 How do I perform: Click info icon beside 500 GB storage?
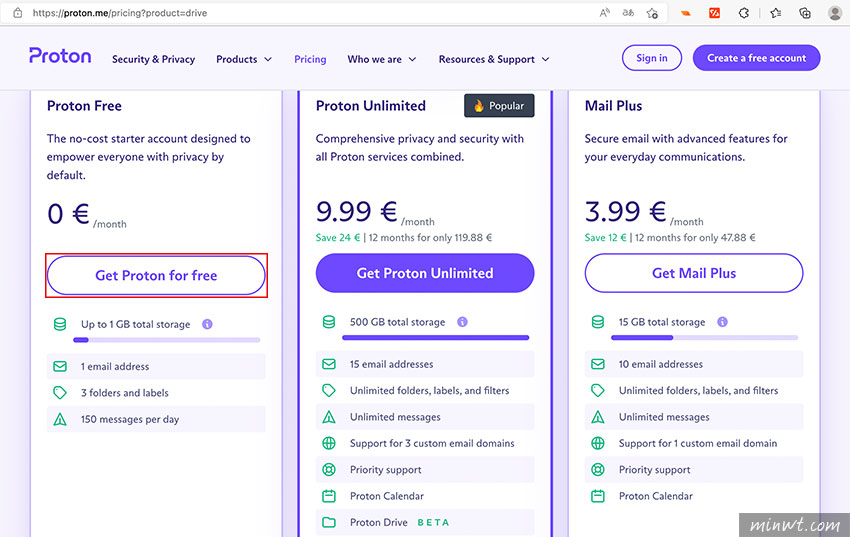point(462,322)
